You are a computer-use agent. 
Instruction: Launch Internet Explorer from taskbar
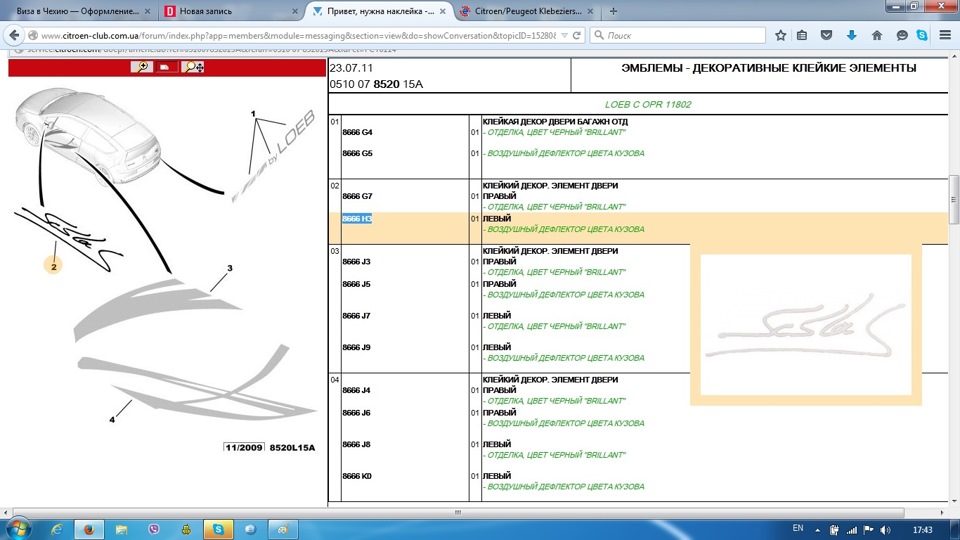click(56, 529)
